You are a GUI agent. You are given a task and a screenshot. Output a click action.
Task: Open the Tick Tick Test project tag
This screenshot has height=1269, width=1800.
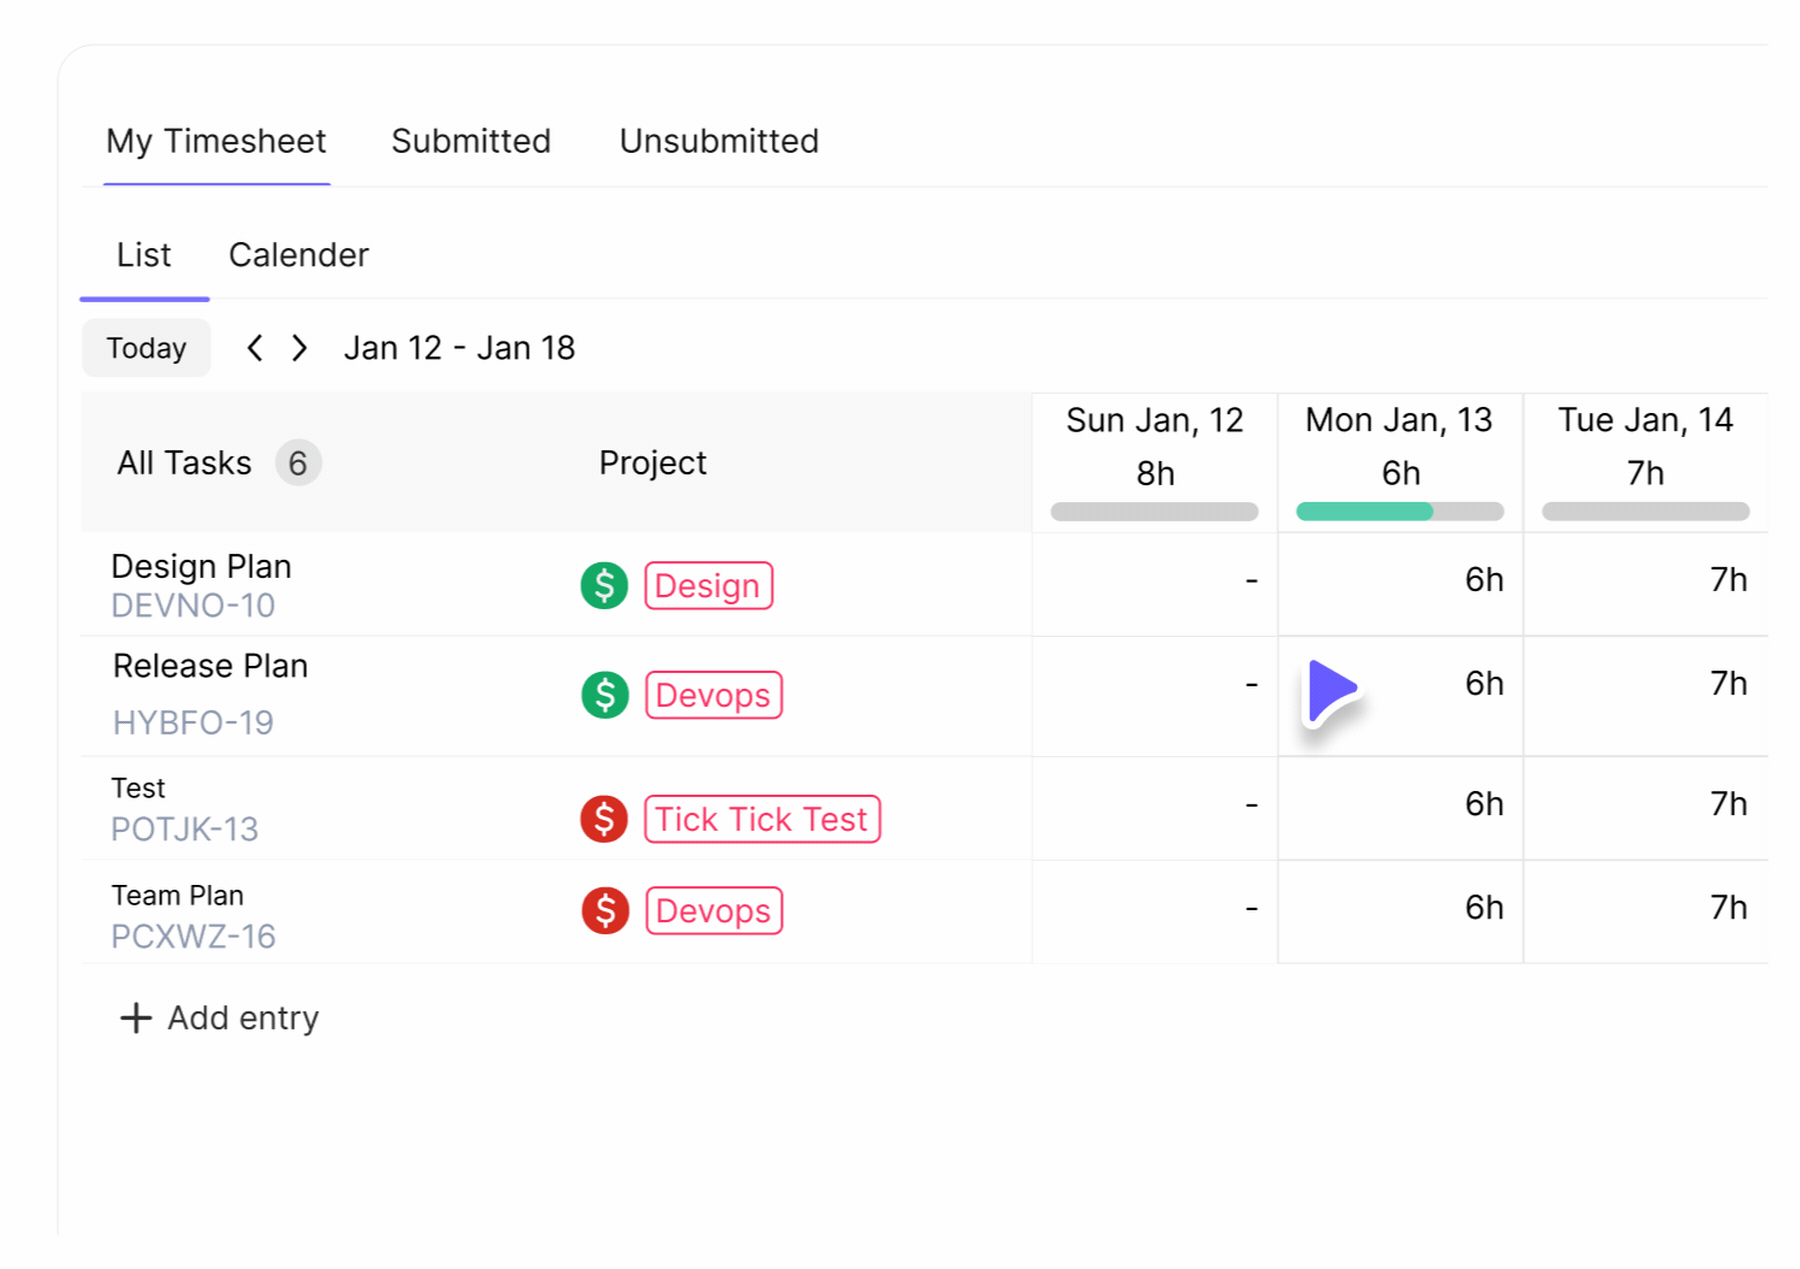coord(762,819)
